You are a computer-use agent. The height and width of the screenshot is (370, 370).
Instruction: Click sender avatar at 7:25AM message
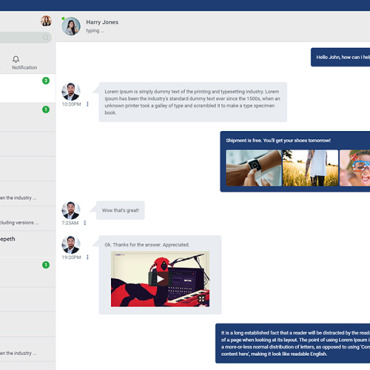click(x=71, y=210)
